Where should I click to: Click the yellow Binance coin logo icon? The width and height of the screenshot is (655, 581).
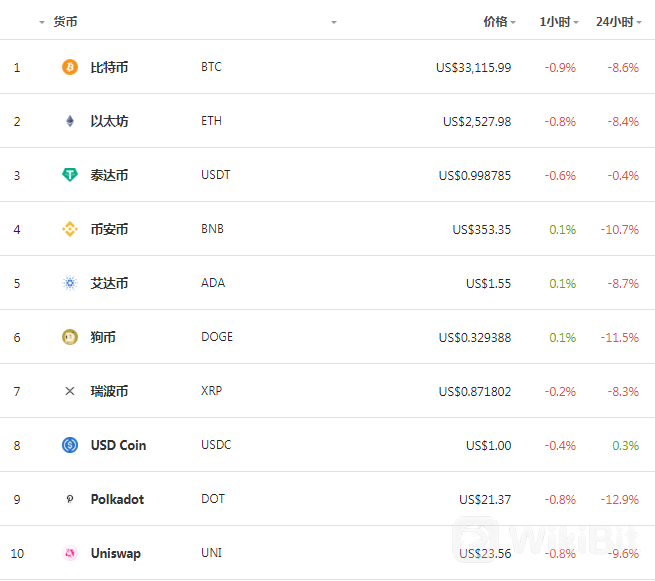(x=70, y=229)
